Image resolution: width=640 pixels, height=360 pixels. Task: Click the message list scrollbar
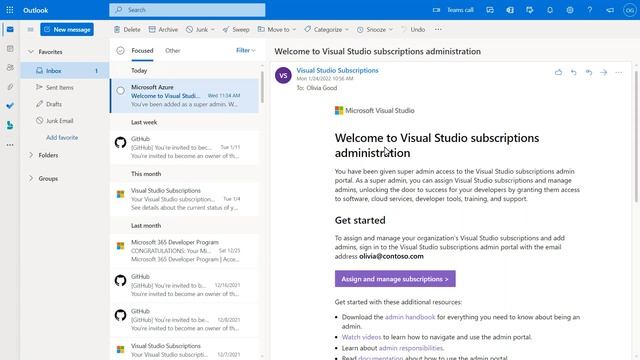coord(262,87)
